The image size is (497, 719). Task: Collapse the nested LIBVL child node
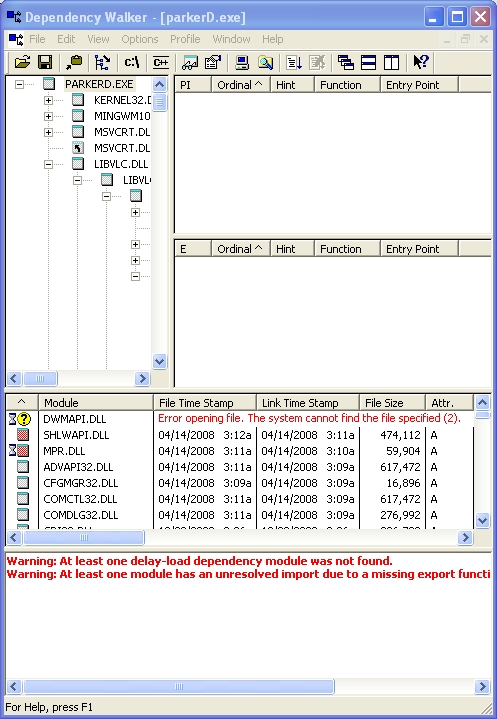[x=77, y=180]
